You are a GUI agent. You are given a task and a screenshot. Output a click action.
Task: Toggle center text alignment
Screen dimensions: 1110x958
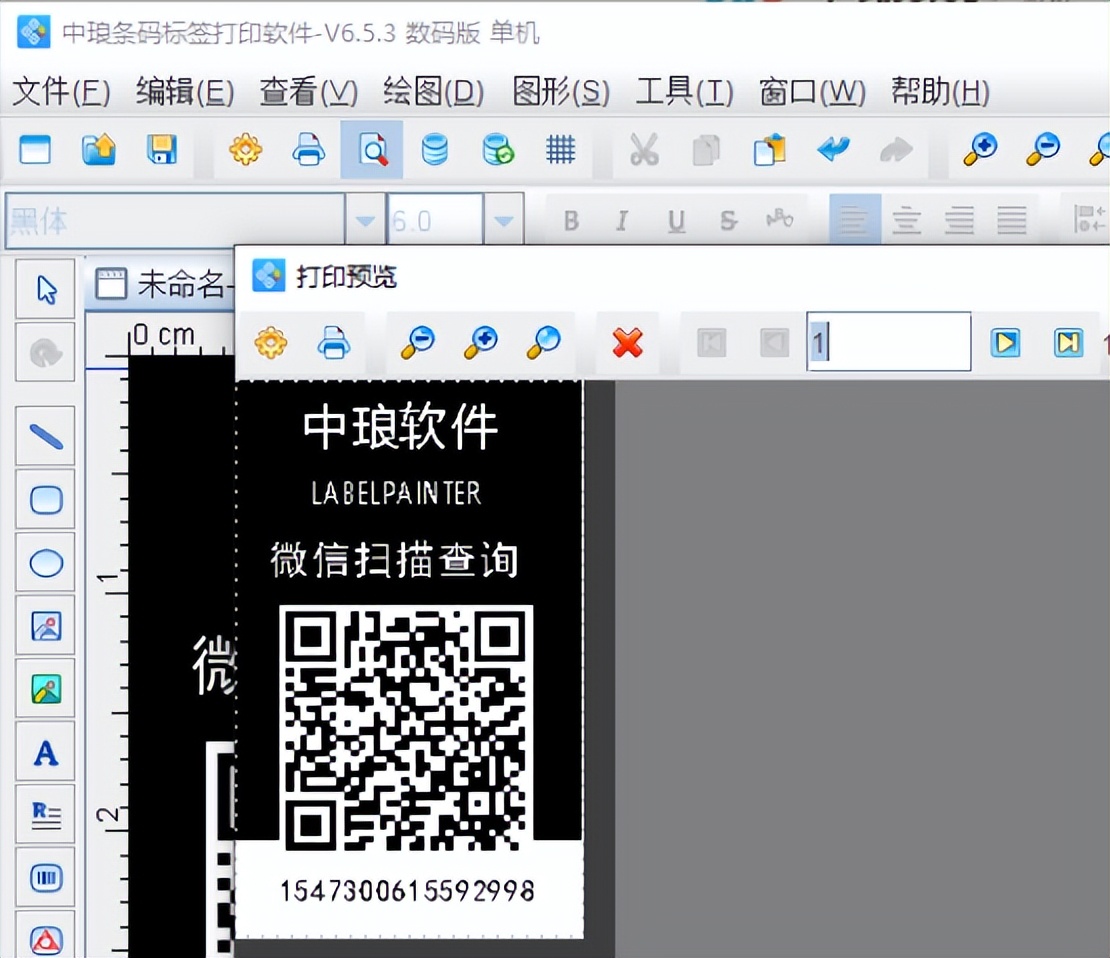[907, 221]
